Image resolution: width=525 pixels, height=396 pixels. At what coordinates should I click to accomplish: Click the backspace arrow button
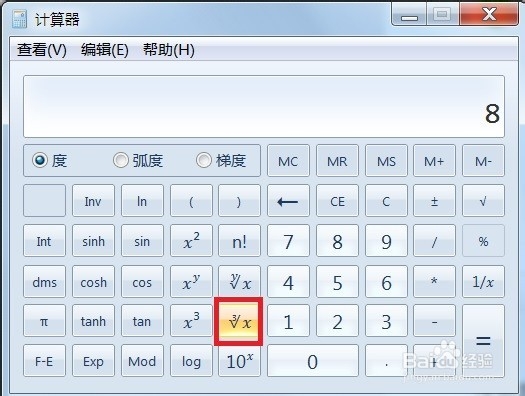tap(288, 201)
